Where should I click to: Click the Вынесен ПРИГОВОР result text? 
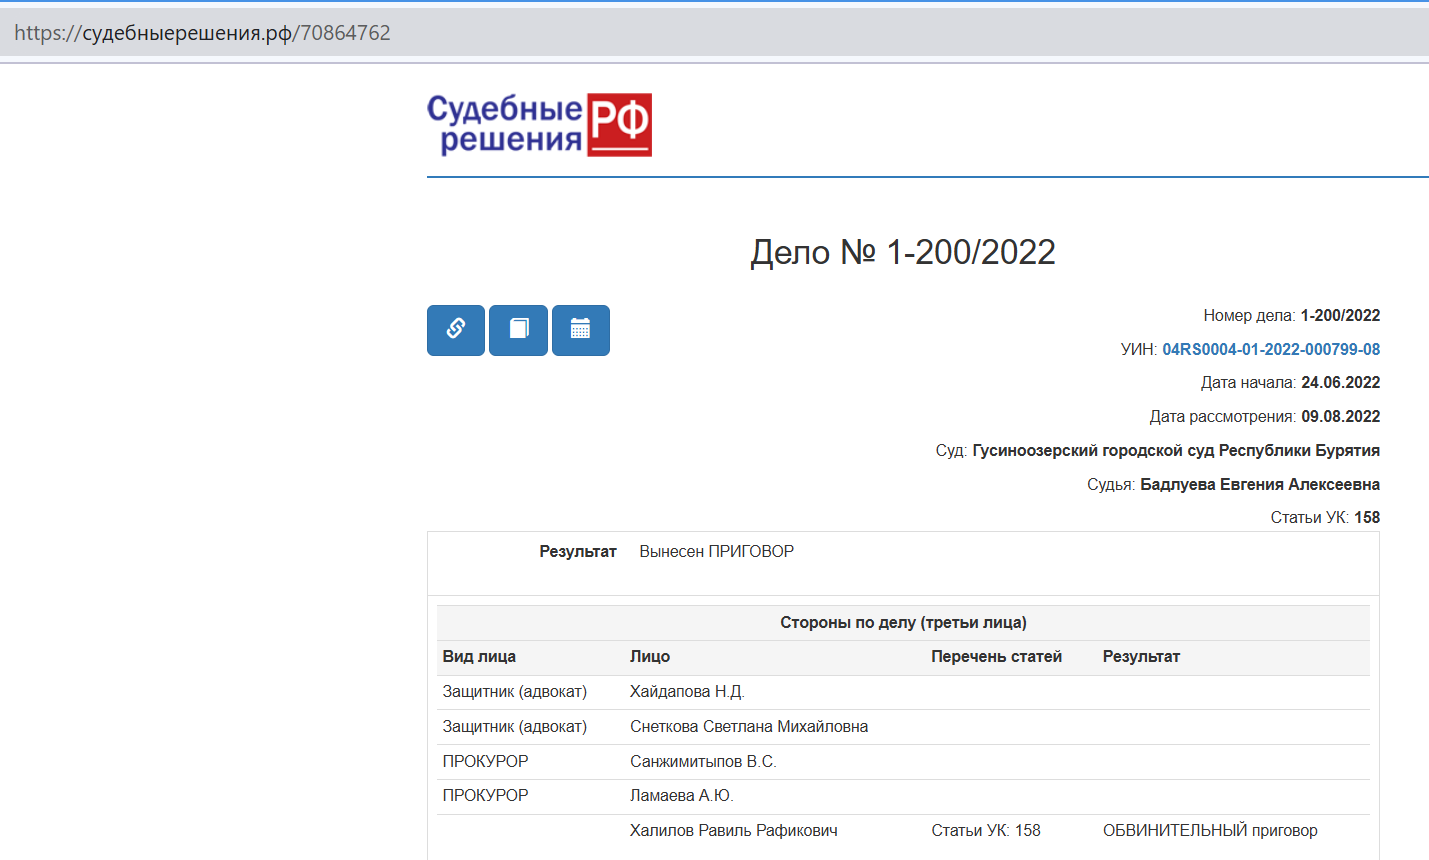716,552
